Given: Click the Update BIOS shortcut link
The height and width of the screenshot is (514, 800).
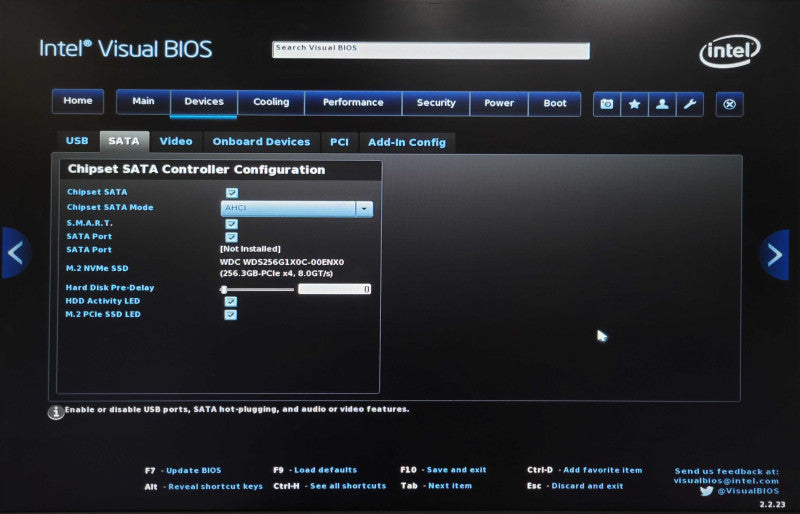Looking at the screenshot, I should [193, 471].
